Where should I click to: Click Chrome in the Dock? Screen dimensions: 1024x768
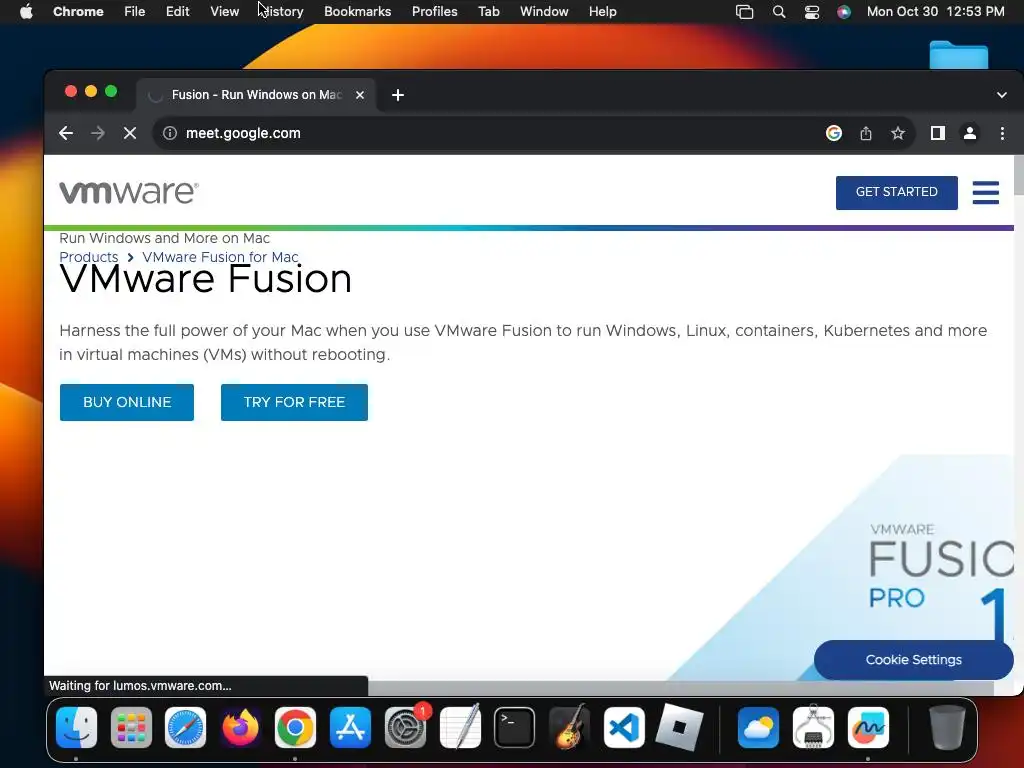coord(295,728)
